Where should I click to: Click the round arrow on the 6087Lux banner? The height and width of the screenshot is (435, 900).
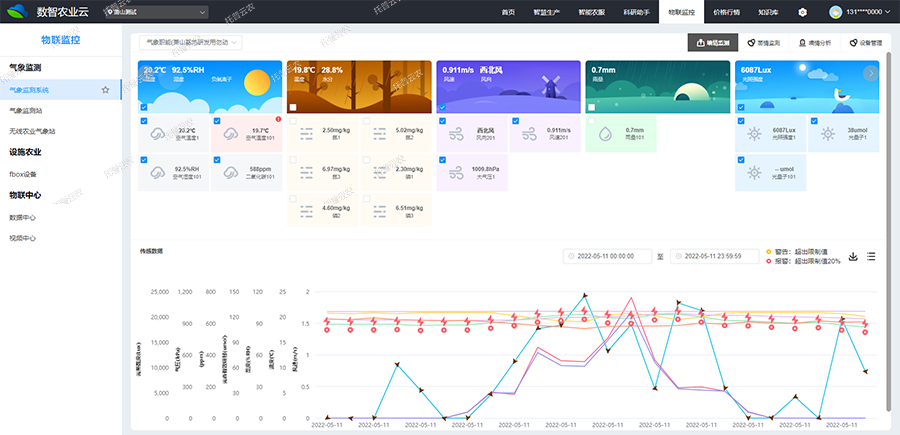[871, 73]
